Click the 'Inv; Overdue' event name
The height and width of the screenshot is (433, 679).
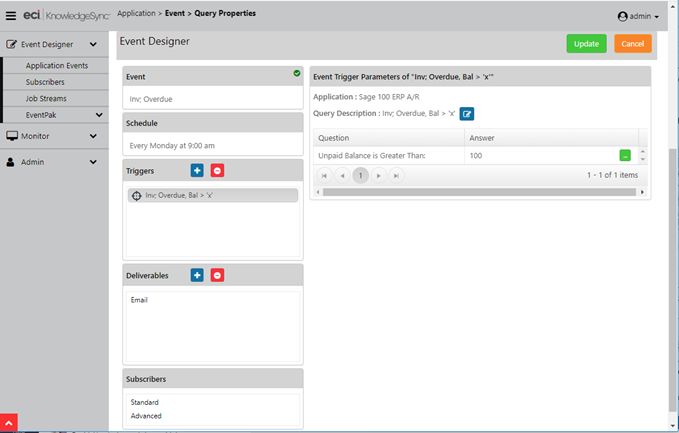[x=151, y=99]
